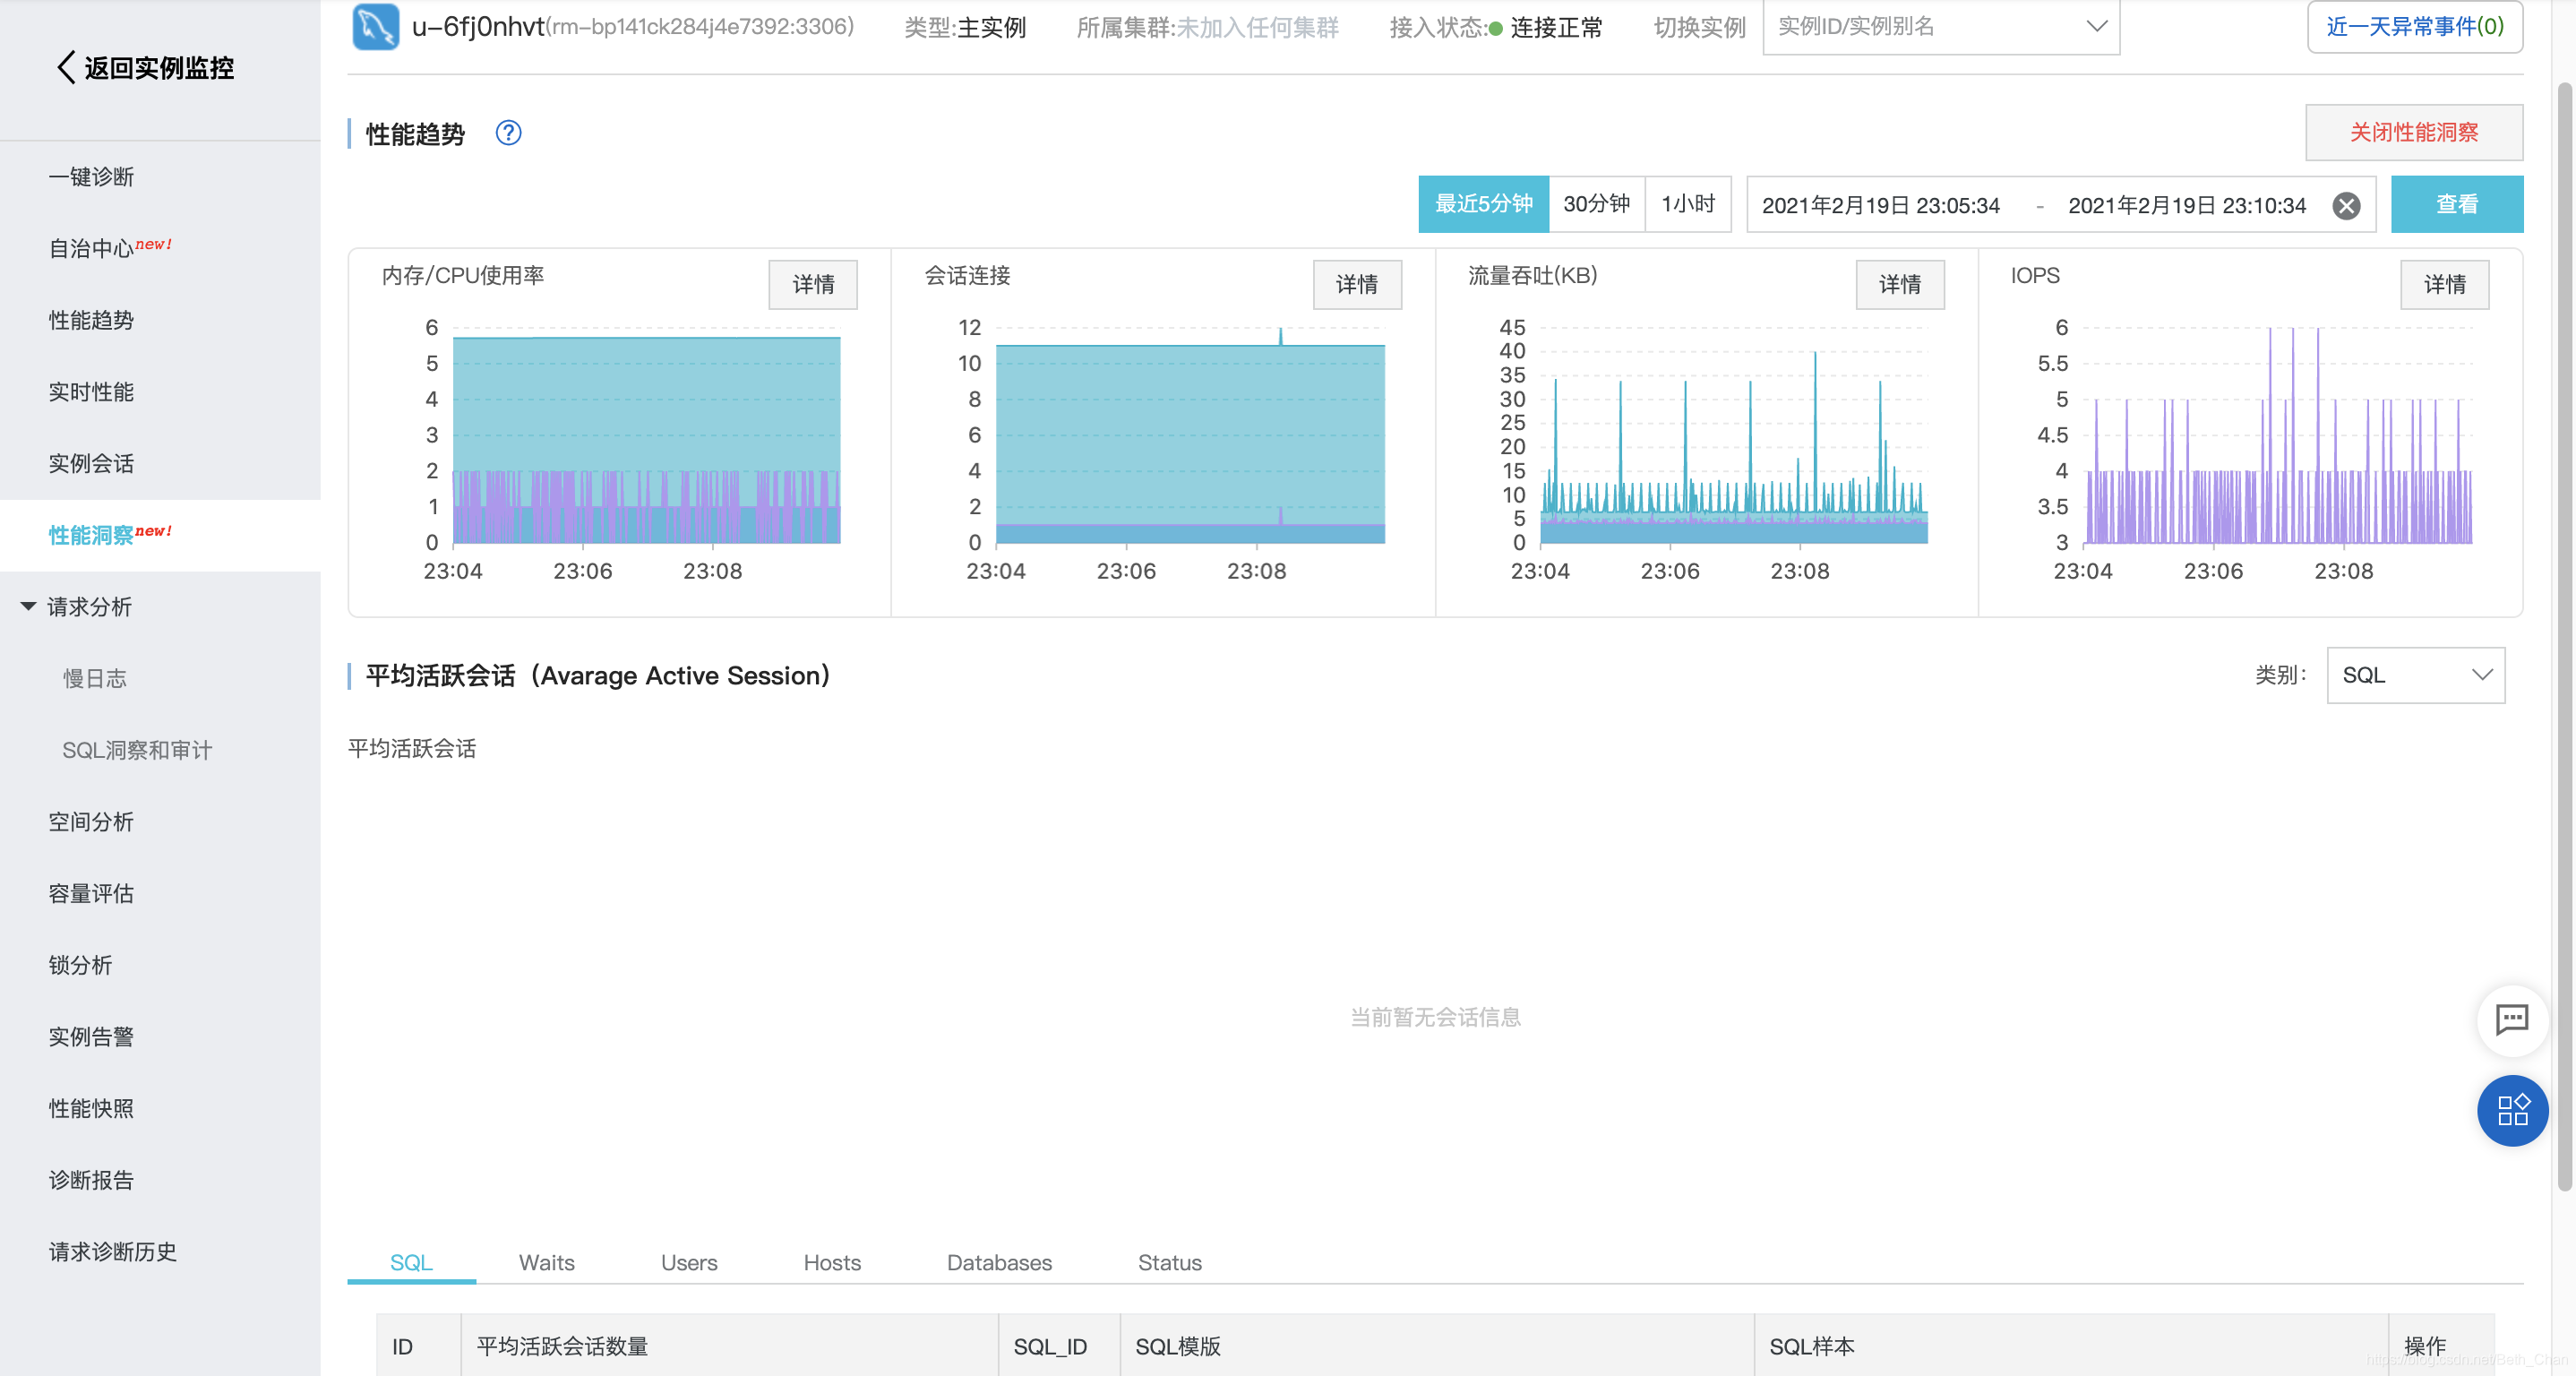Image resolution: width=2576 pixels, height=1376 pixels.
Task: Click the back arrow to instance monitoring
Action: (x=66, y=68)
